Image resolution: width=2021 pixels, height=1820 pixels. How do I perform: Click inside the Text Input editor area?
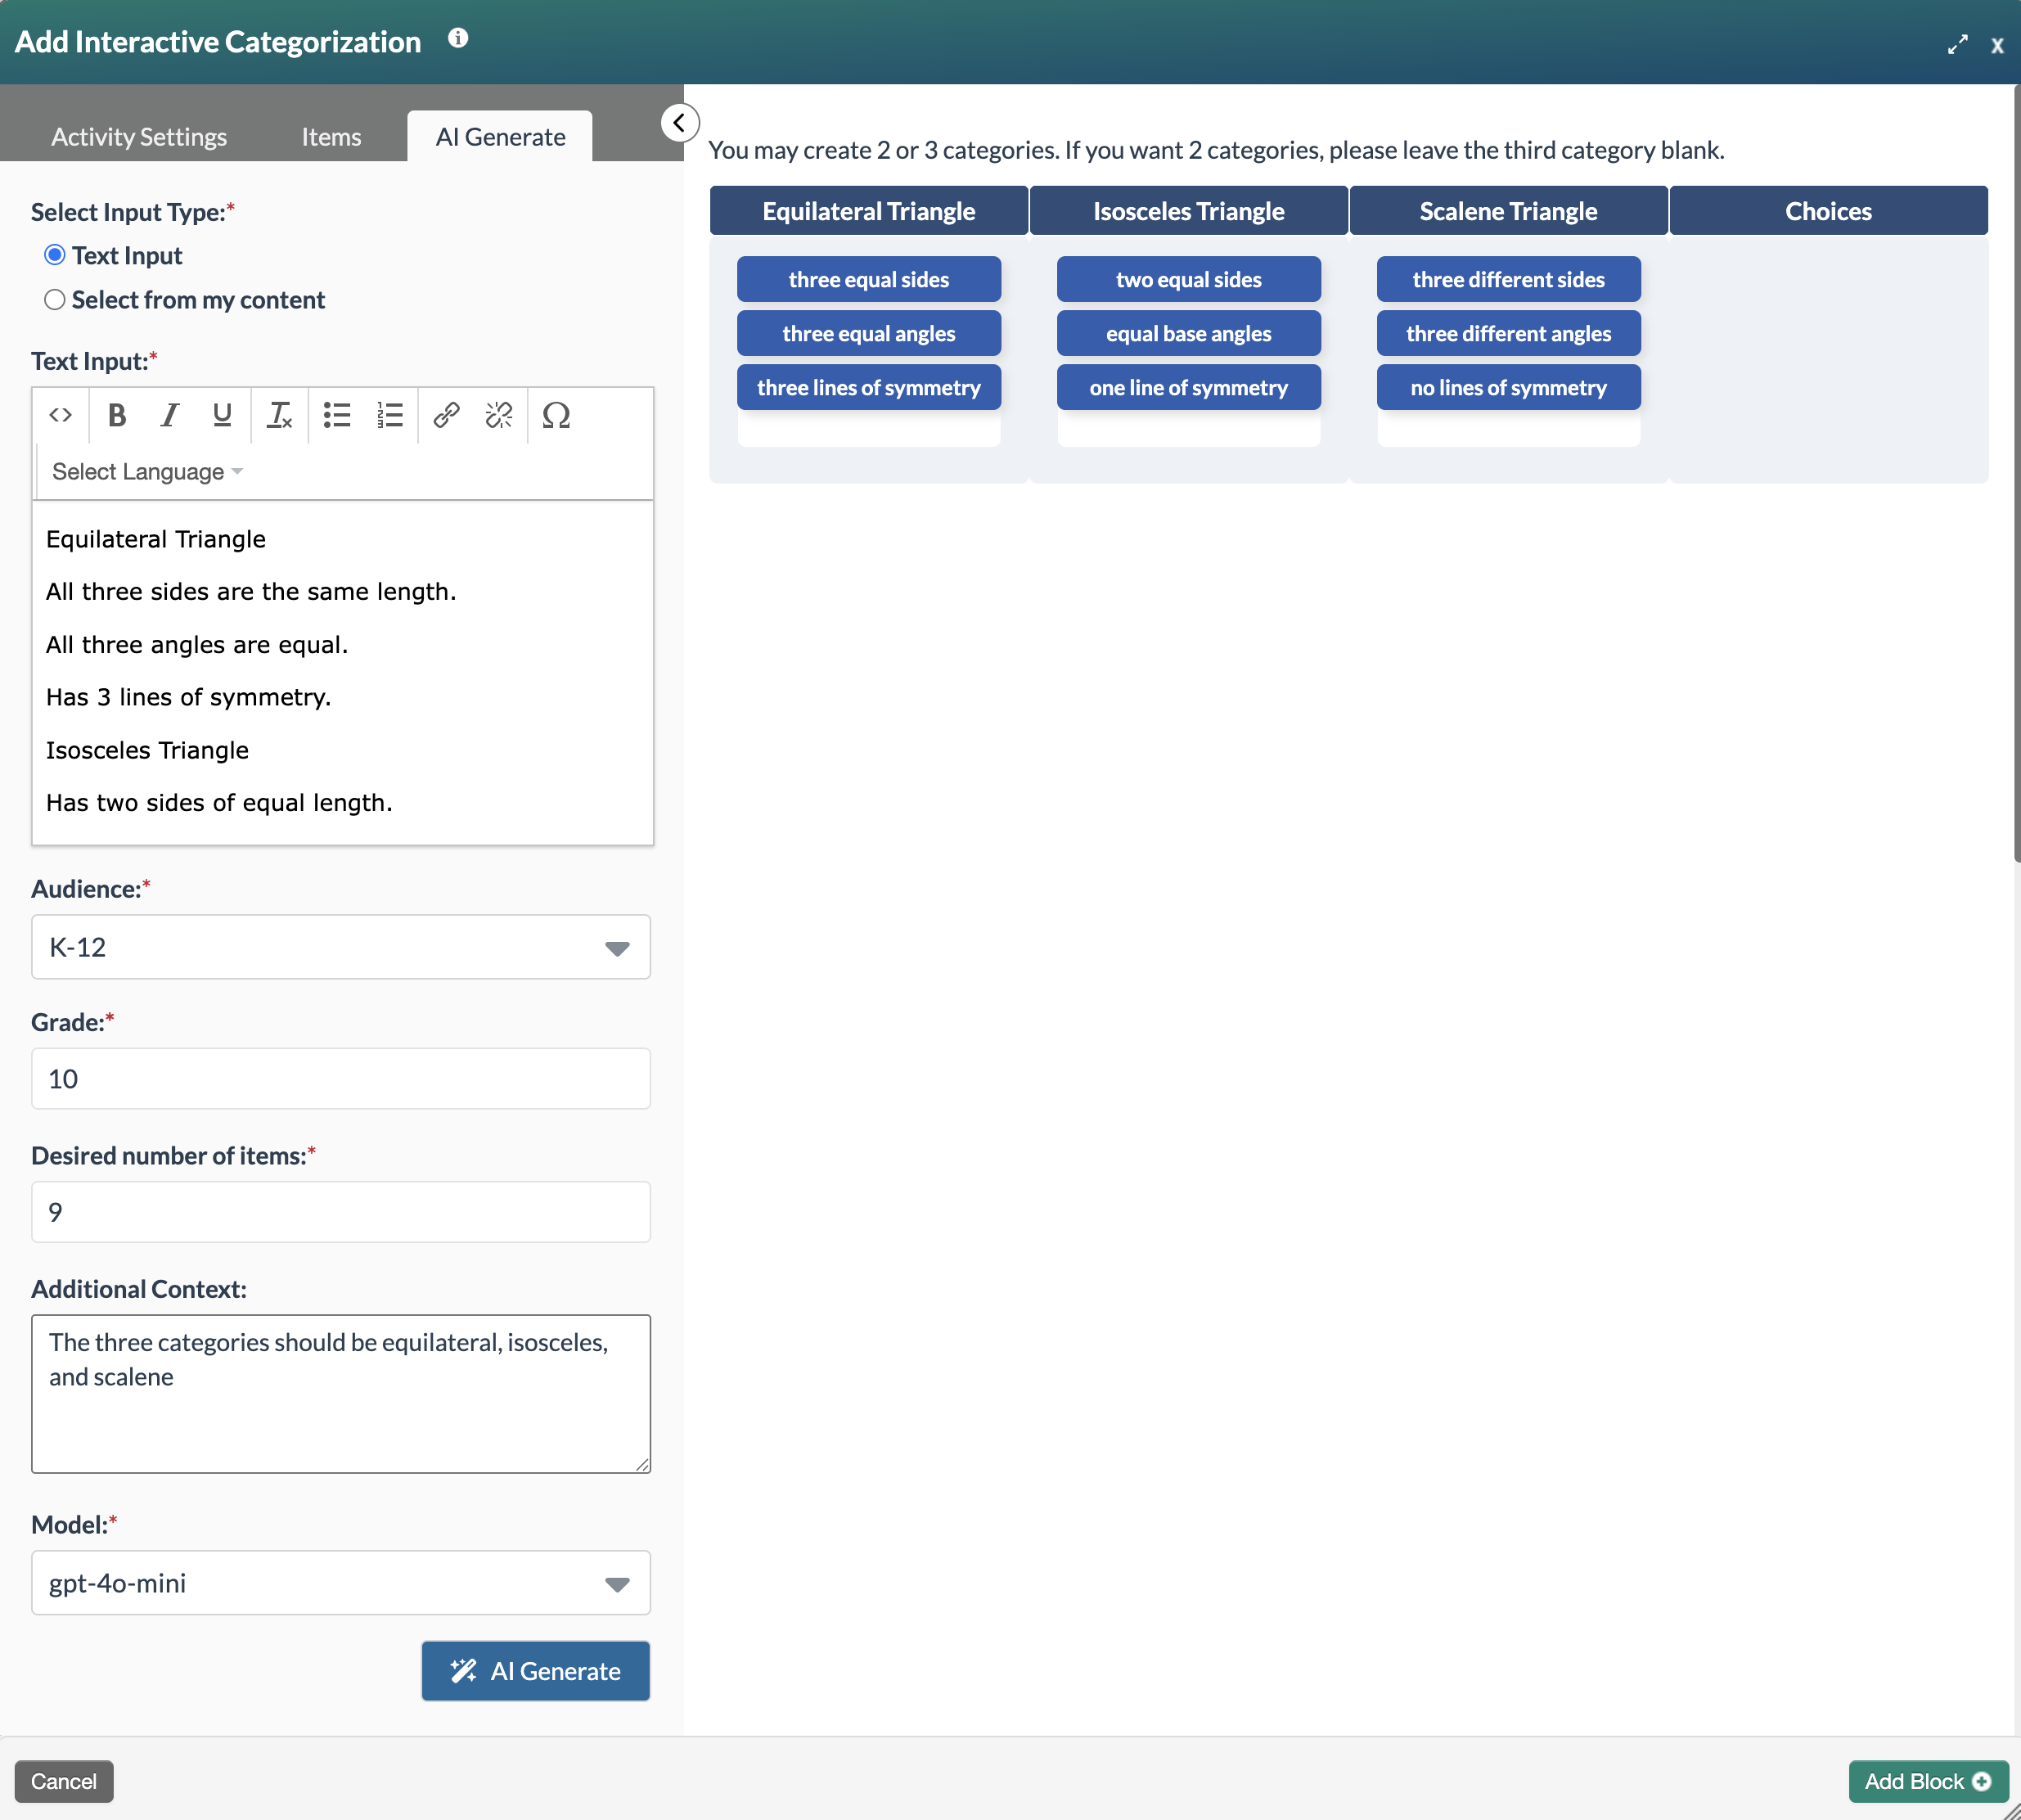[x=343, y=672]
